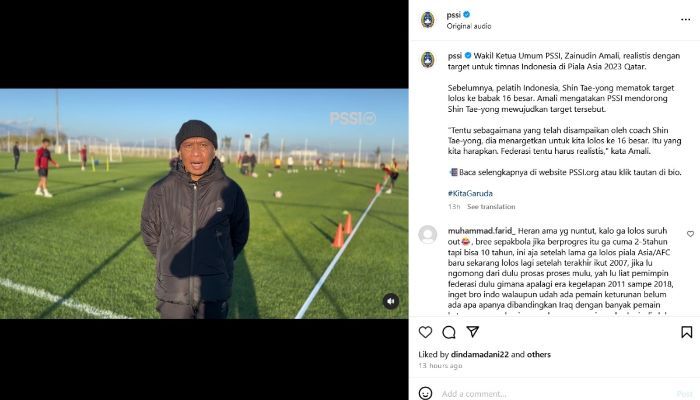Open the three-dot more options menu
This screenshot has width=700, height=400.
click(686, 20)
